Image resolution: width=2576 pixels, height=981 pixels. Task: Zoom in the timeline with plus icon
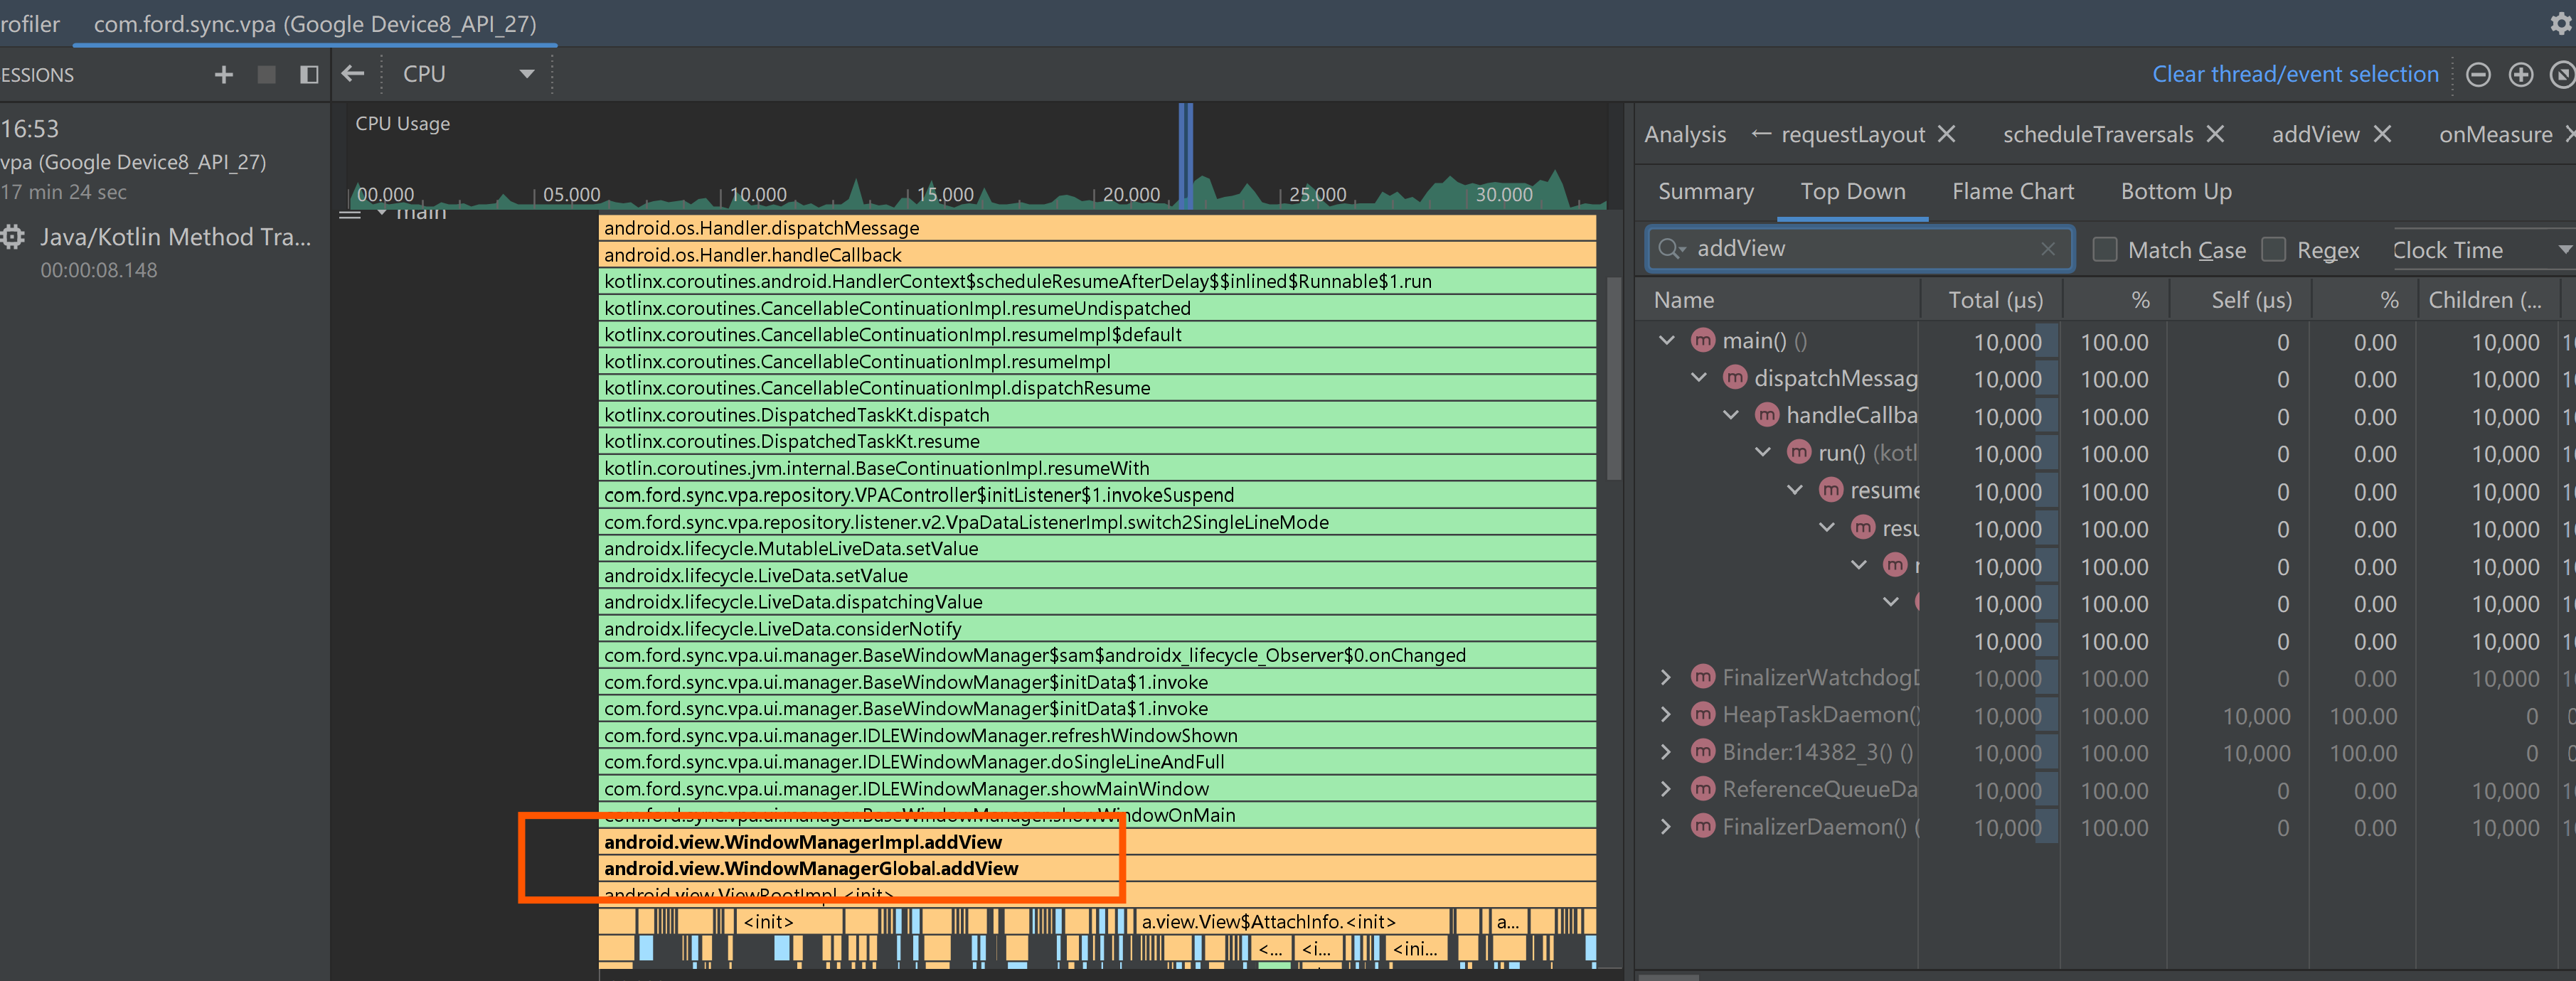coord(2520,75)
